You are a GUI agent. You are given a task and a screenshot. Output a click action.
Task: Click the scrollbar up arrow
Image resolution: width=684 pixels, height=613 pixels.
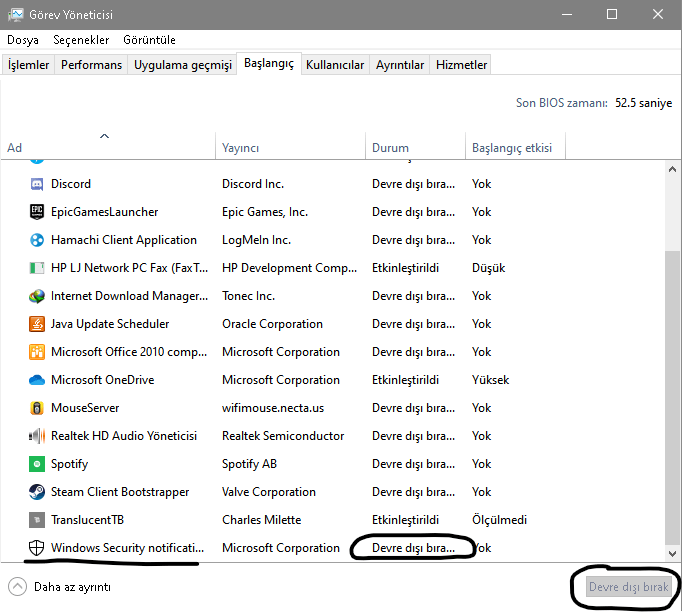[x=673, y=169]
